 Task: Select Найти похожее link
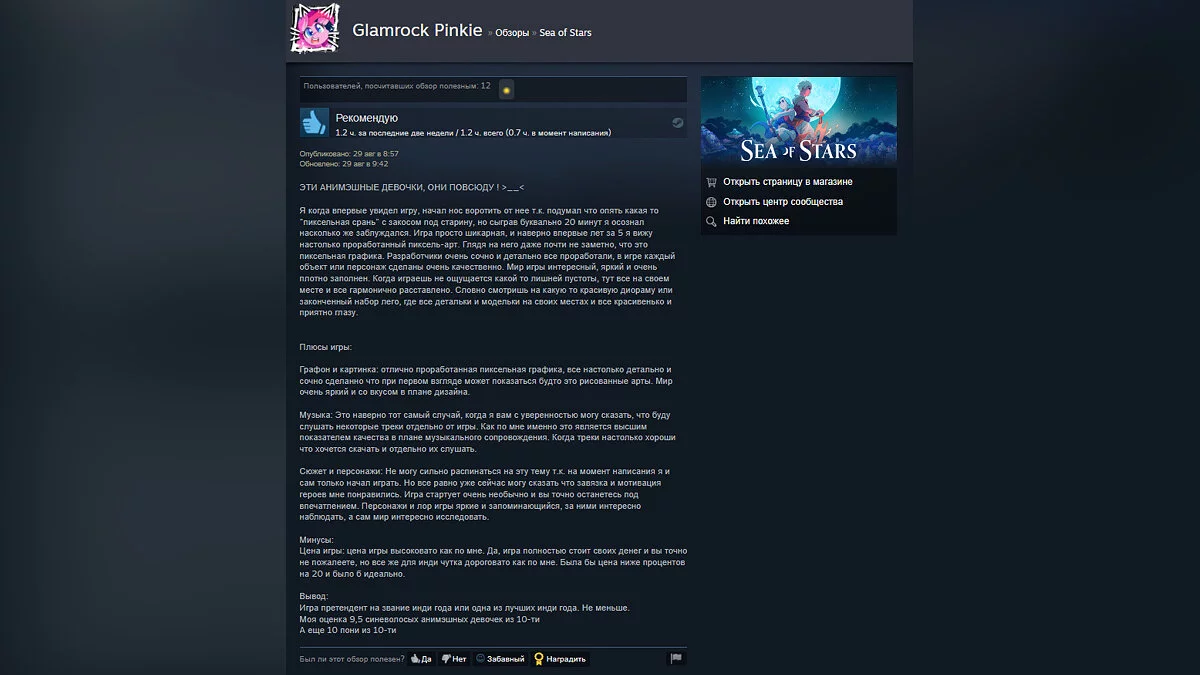[756, 221]
